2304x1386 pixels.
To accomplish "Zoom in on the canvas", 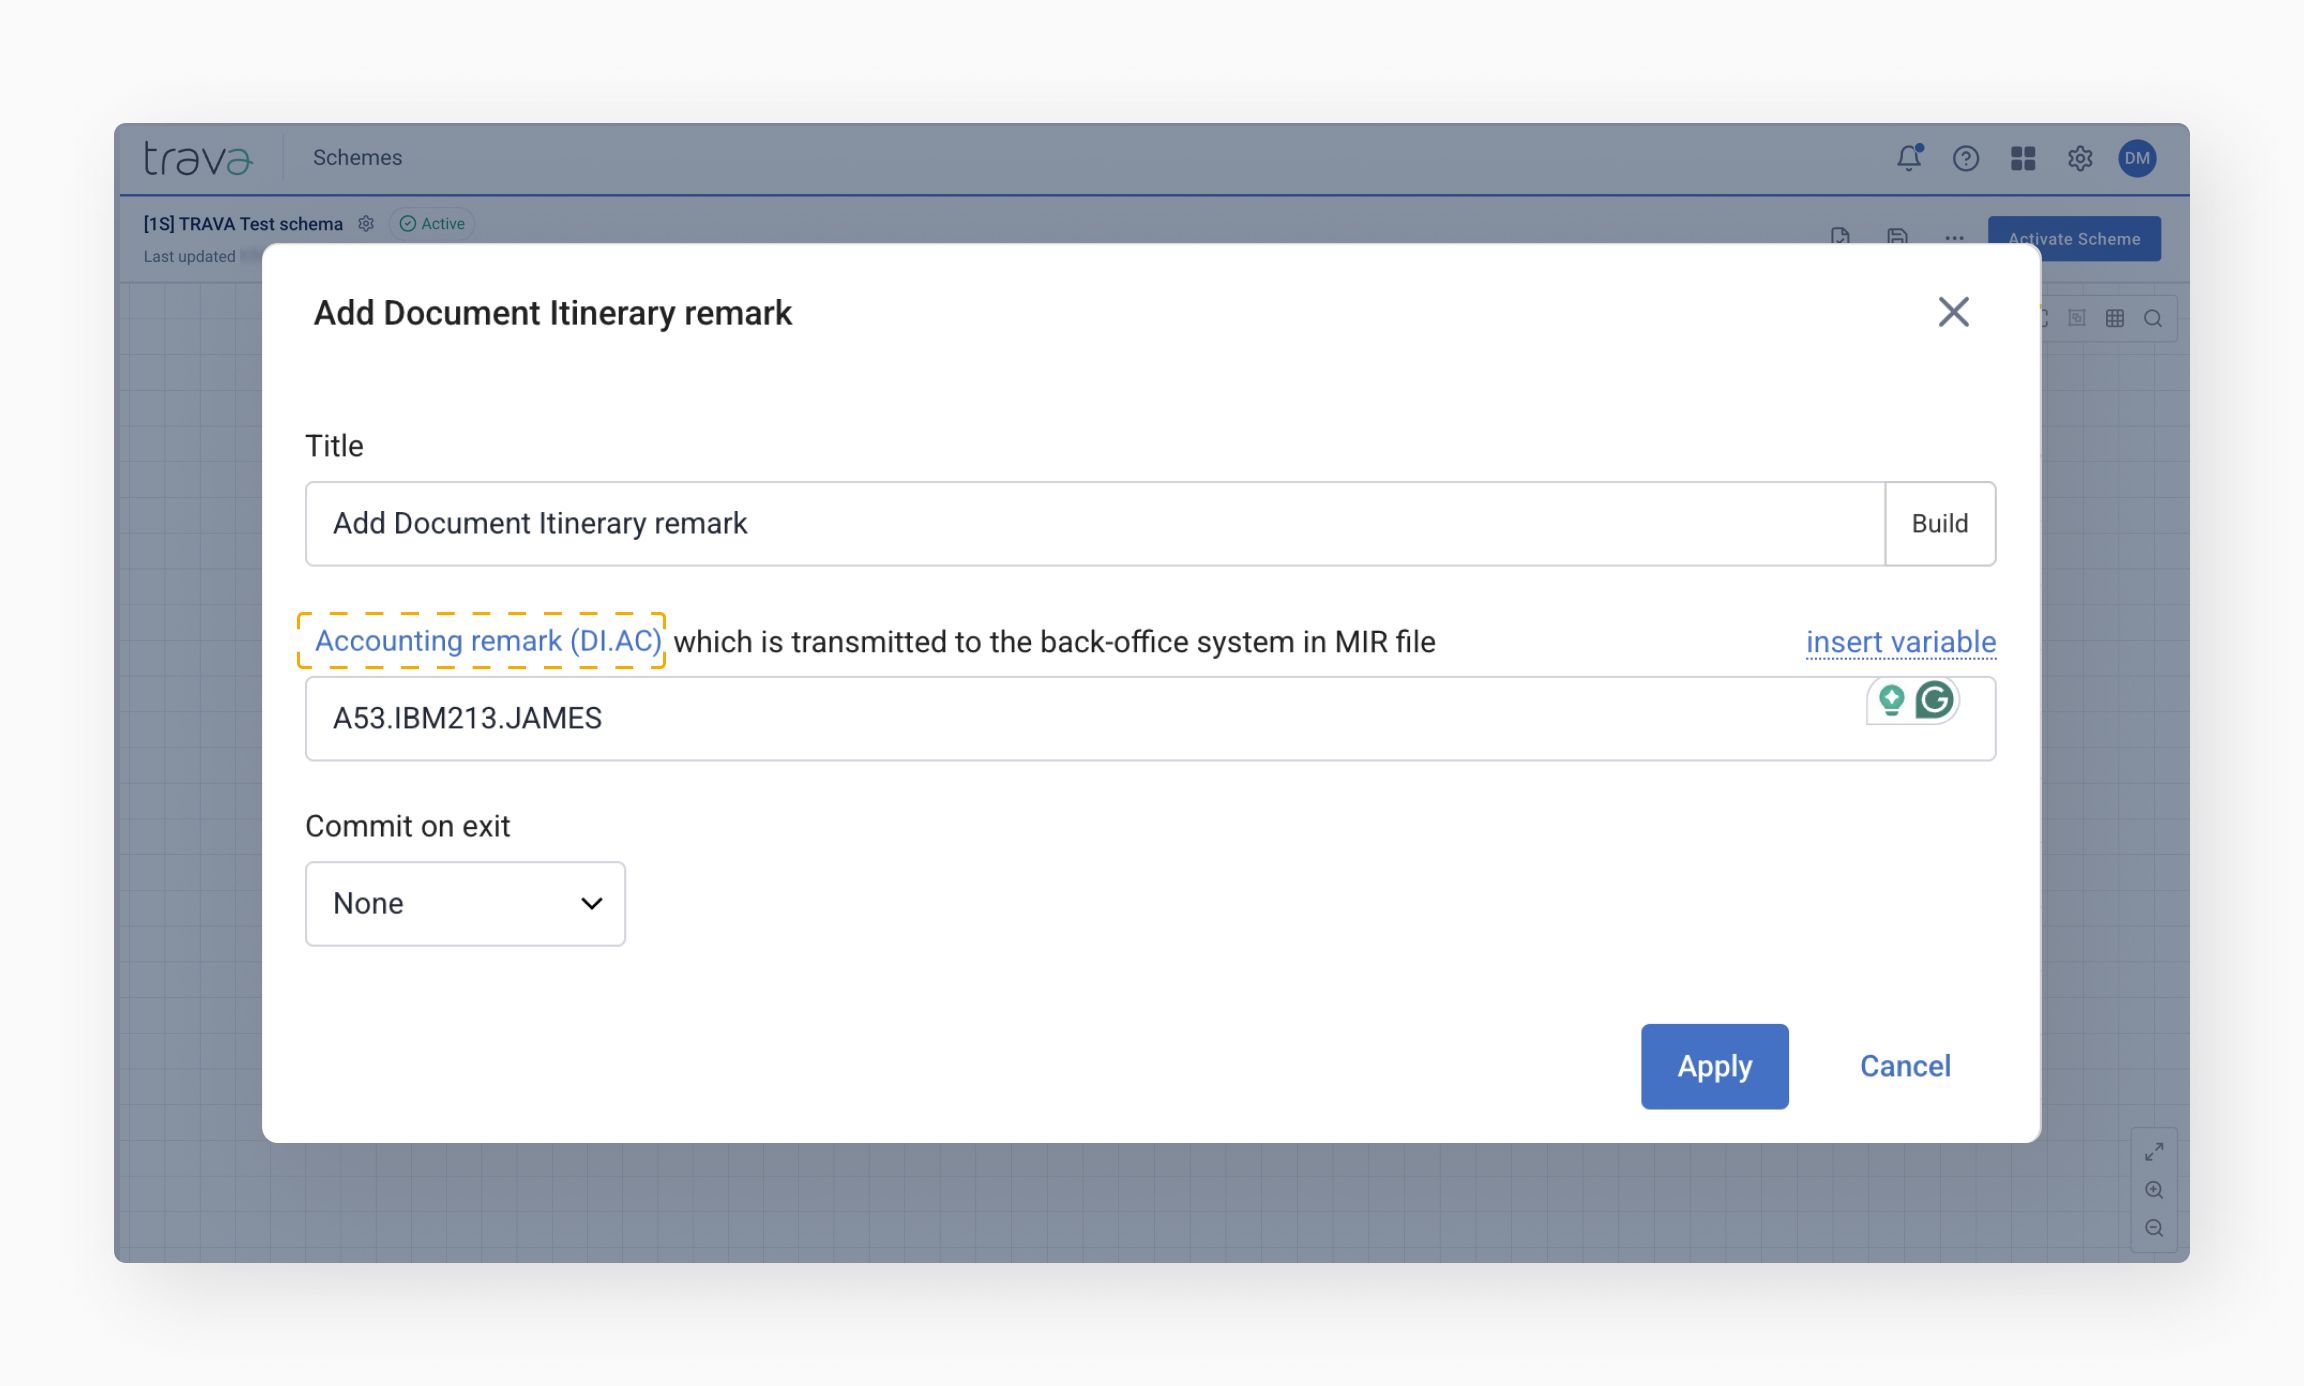I will point(2154,1190).
